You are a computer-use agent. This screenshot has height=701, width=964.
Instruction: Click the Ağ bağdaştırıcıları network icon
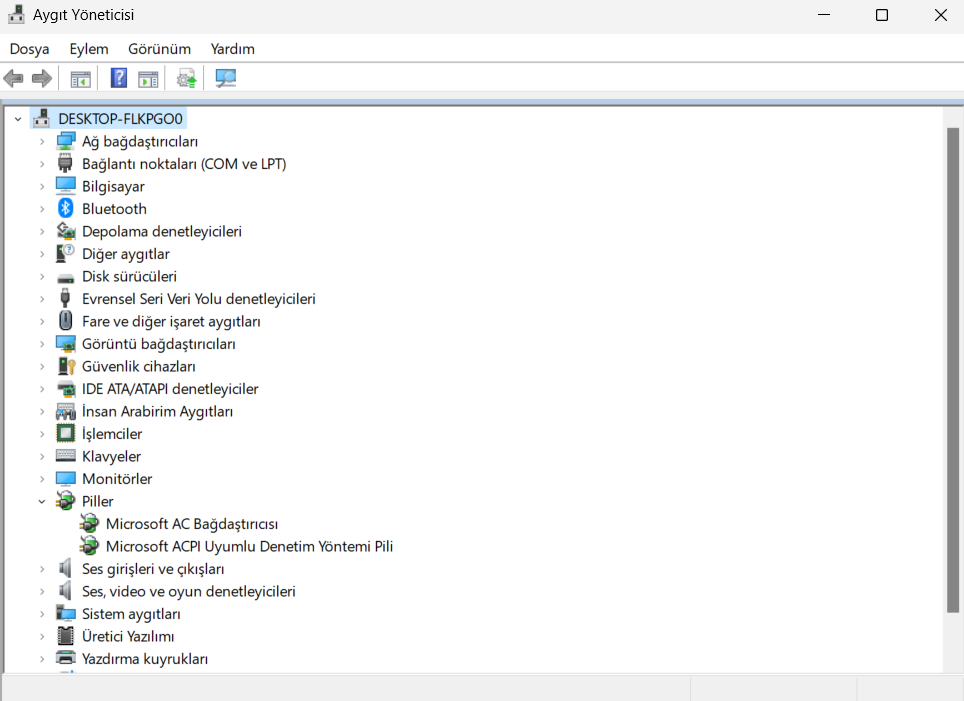[x=65, y=141]
